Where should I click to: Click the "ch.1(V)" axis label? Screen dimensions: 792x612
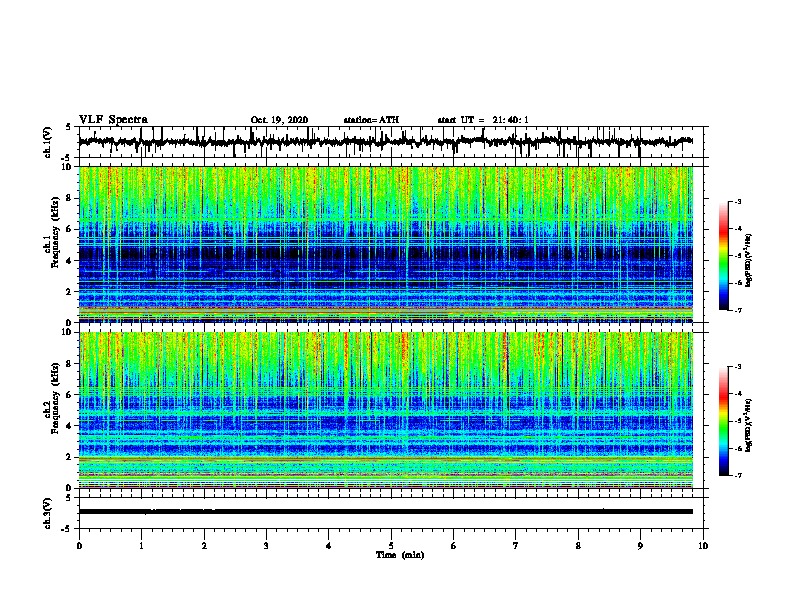pos(48,142)
